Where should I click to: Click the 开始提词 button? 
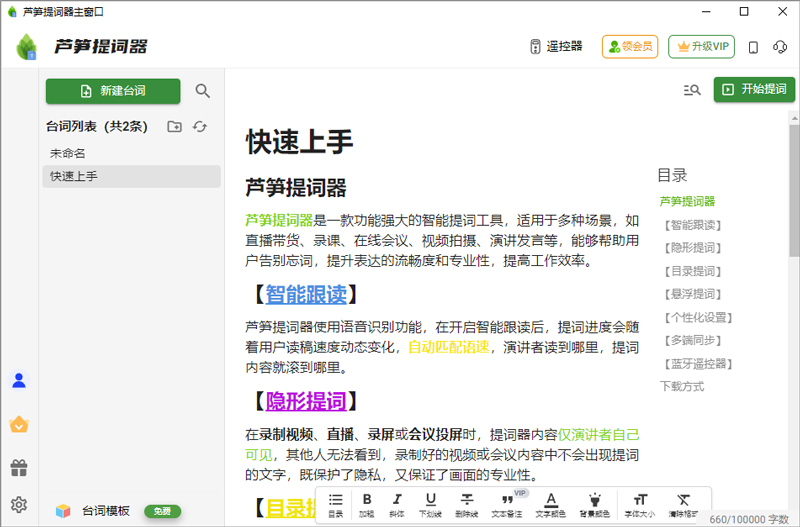click(x=754, y=89)
